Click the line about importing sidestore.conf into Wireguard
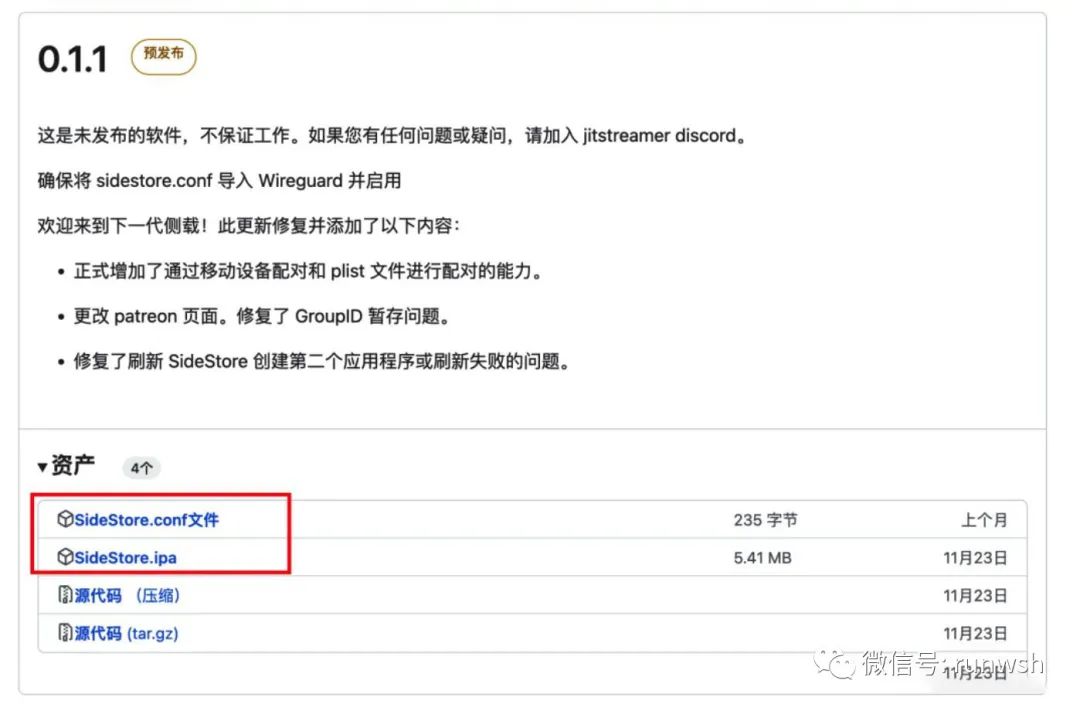The width and height of the screenshot is (1080, 711). 219,181
